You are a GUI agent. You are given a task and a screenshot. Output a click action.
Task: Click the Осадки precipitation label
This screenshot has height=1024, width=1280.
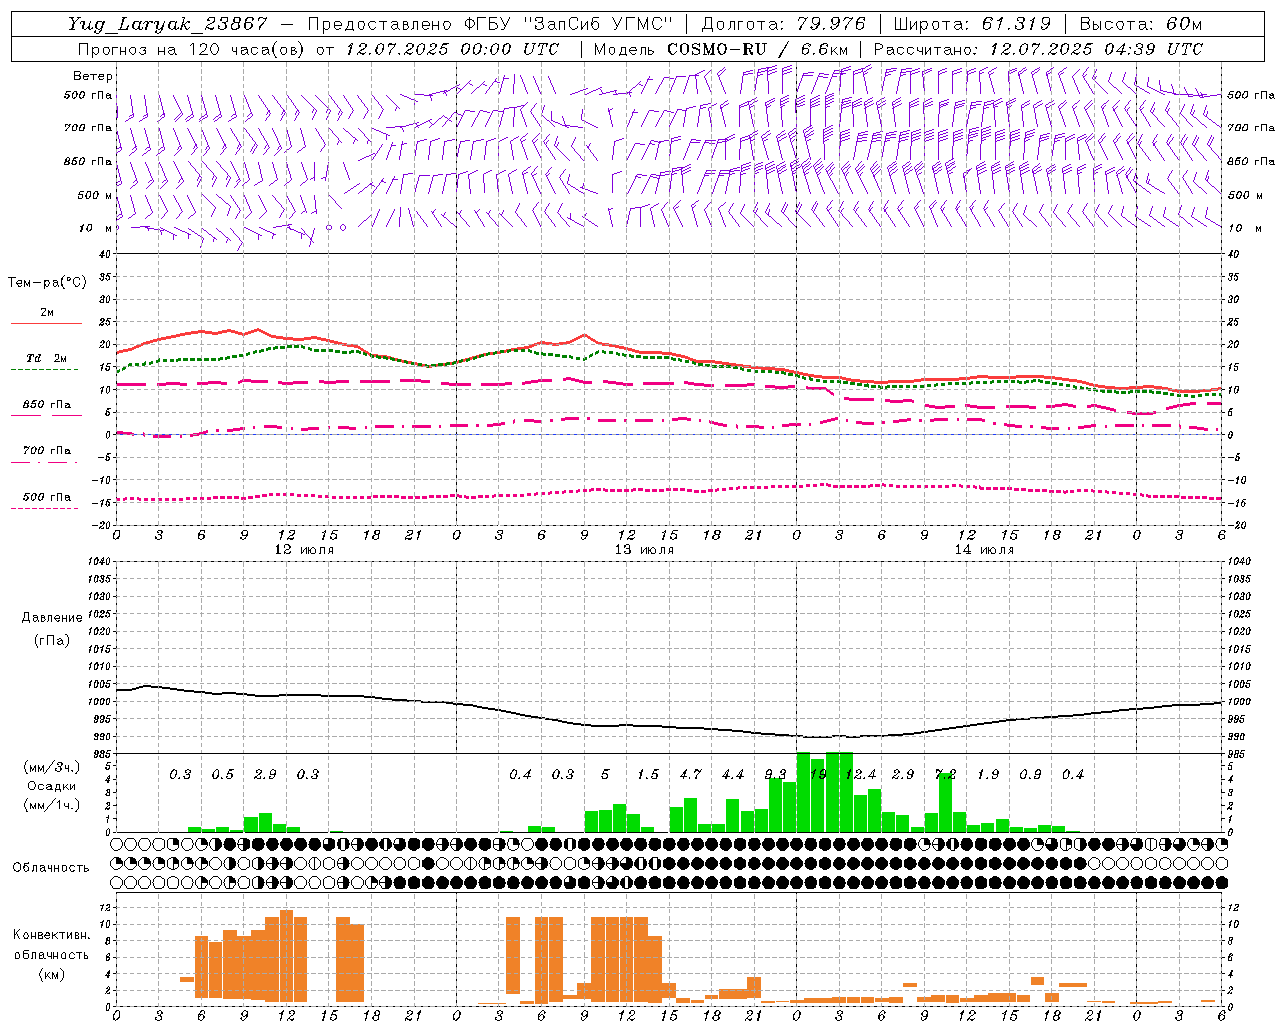51,786
